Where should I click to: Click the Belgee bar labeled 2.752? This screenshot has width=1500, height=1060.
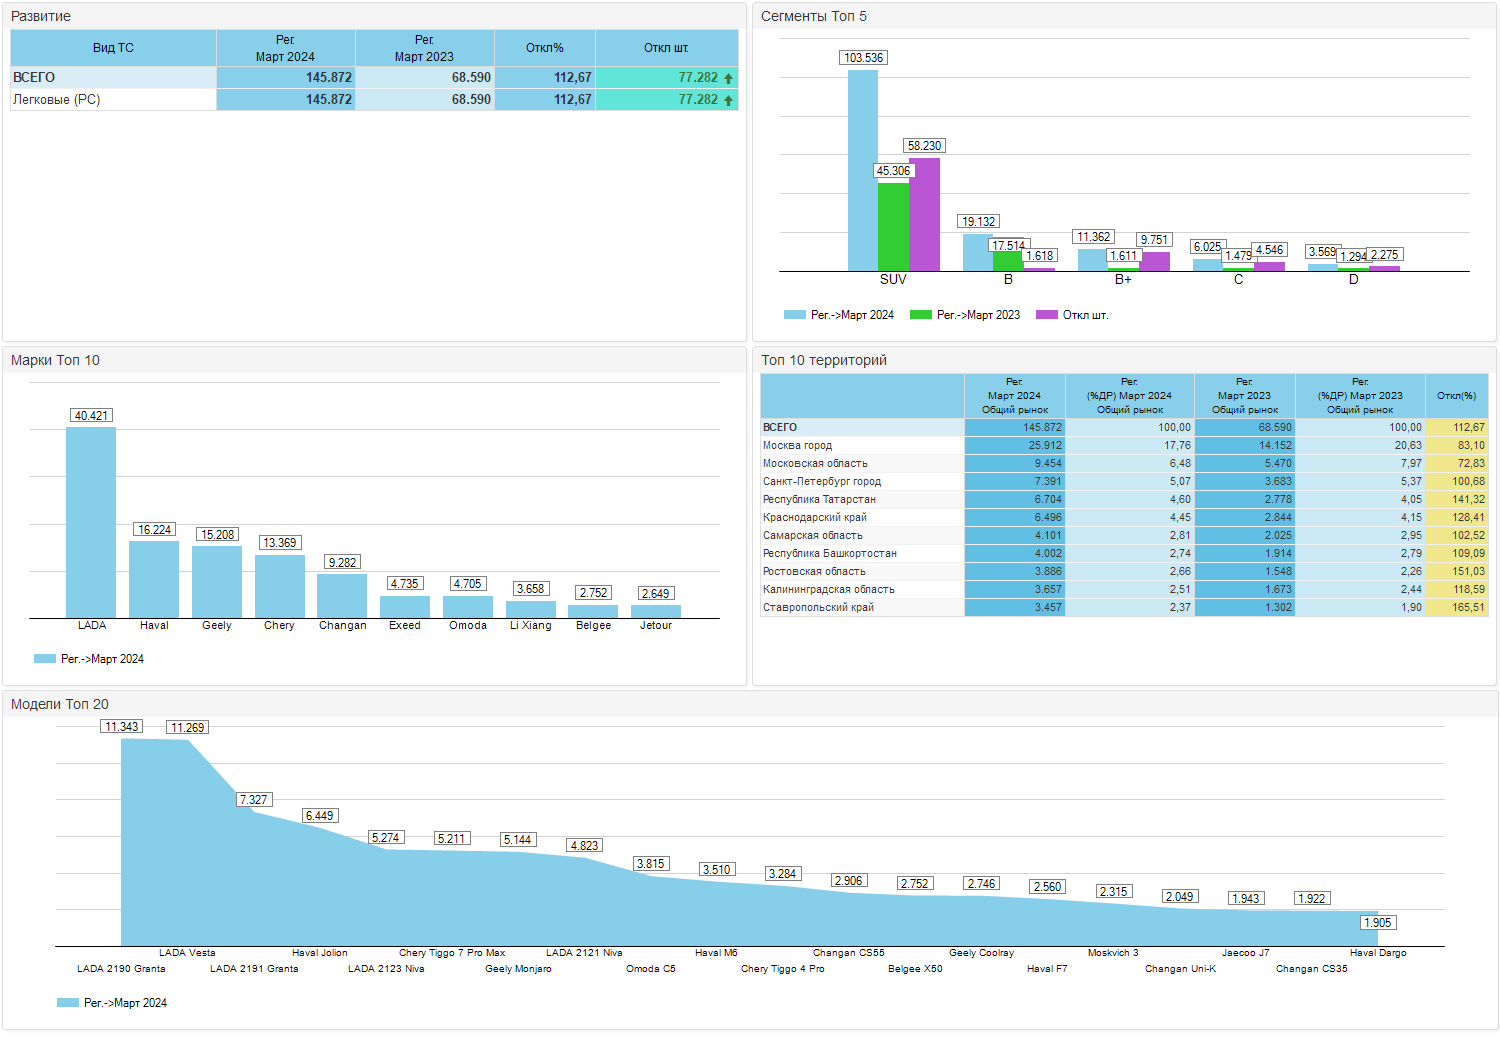(593, 611)
